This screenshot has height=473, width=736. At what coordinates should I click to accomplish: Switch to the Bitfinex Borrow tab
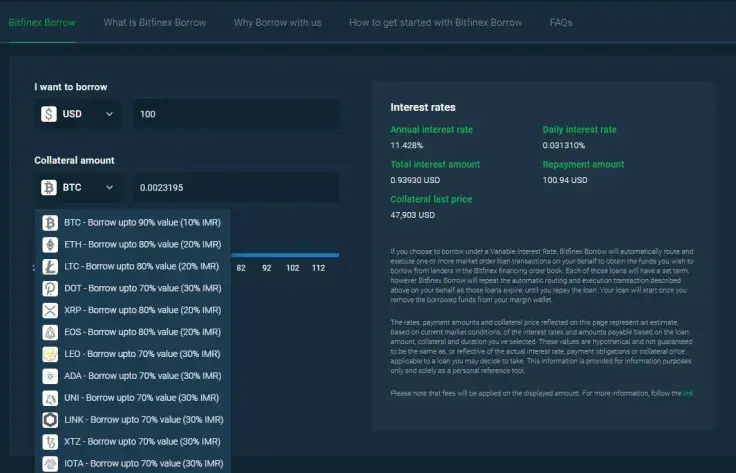(x=42, y=23)
